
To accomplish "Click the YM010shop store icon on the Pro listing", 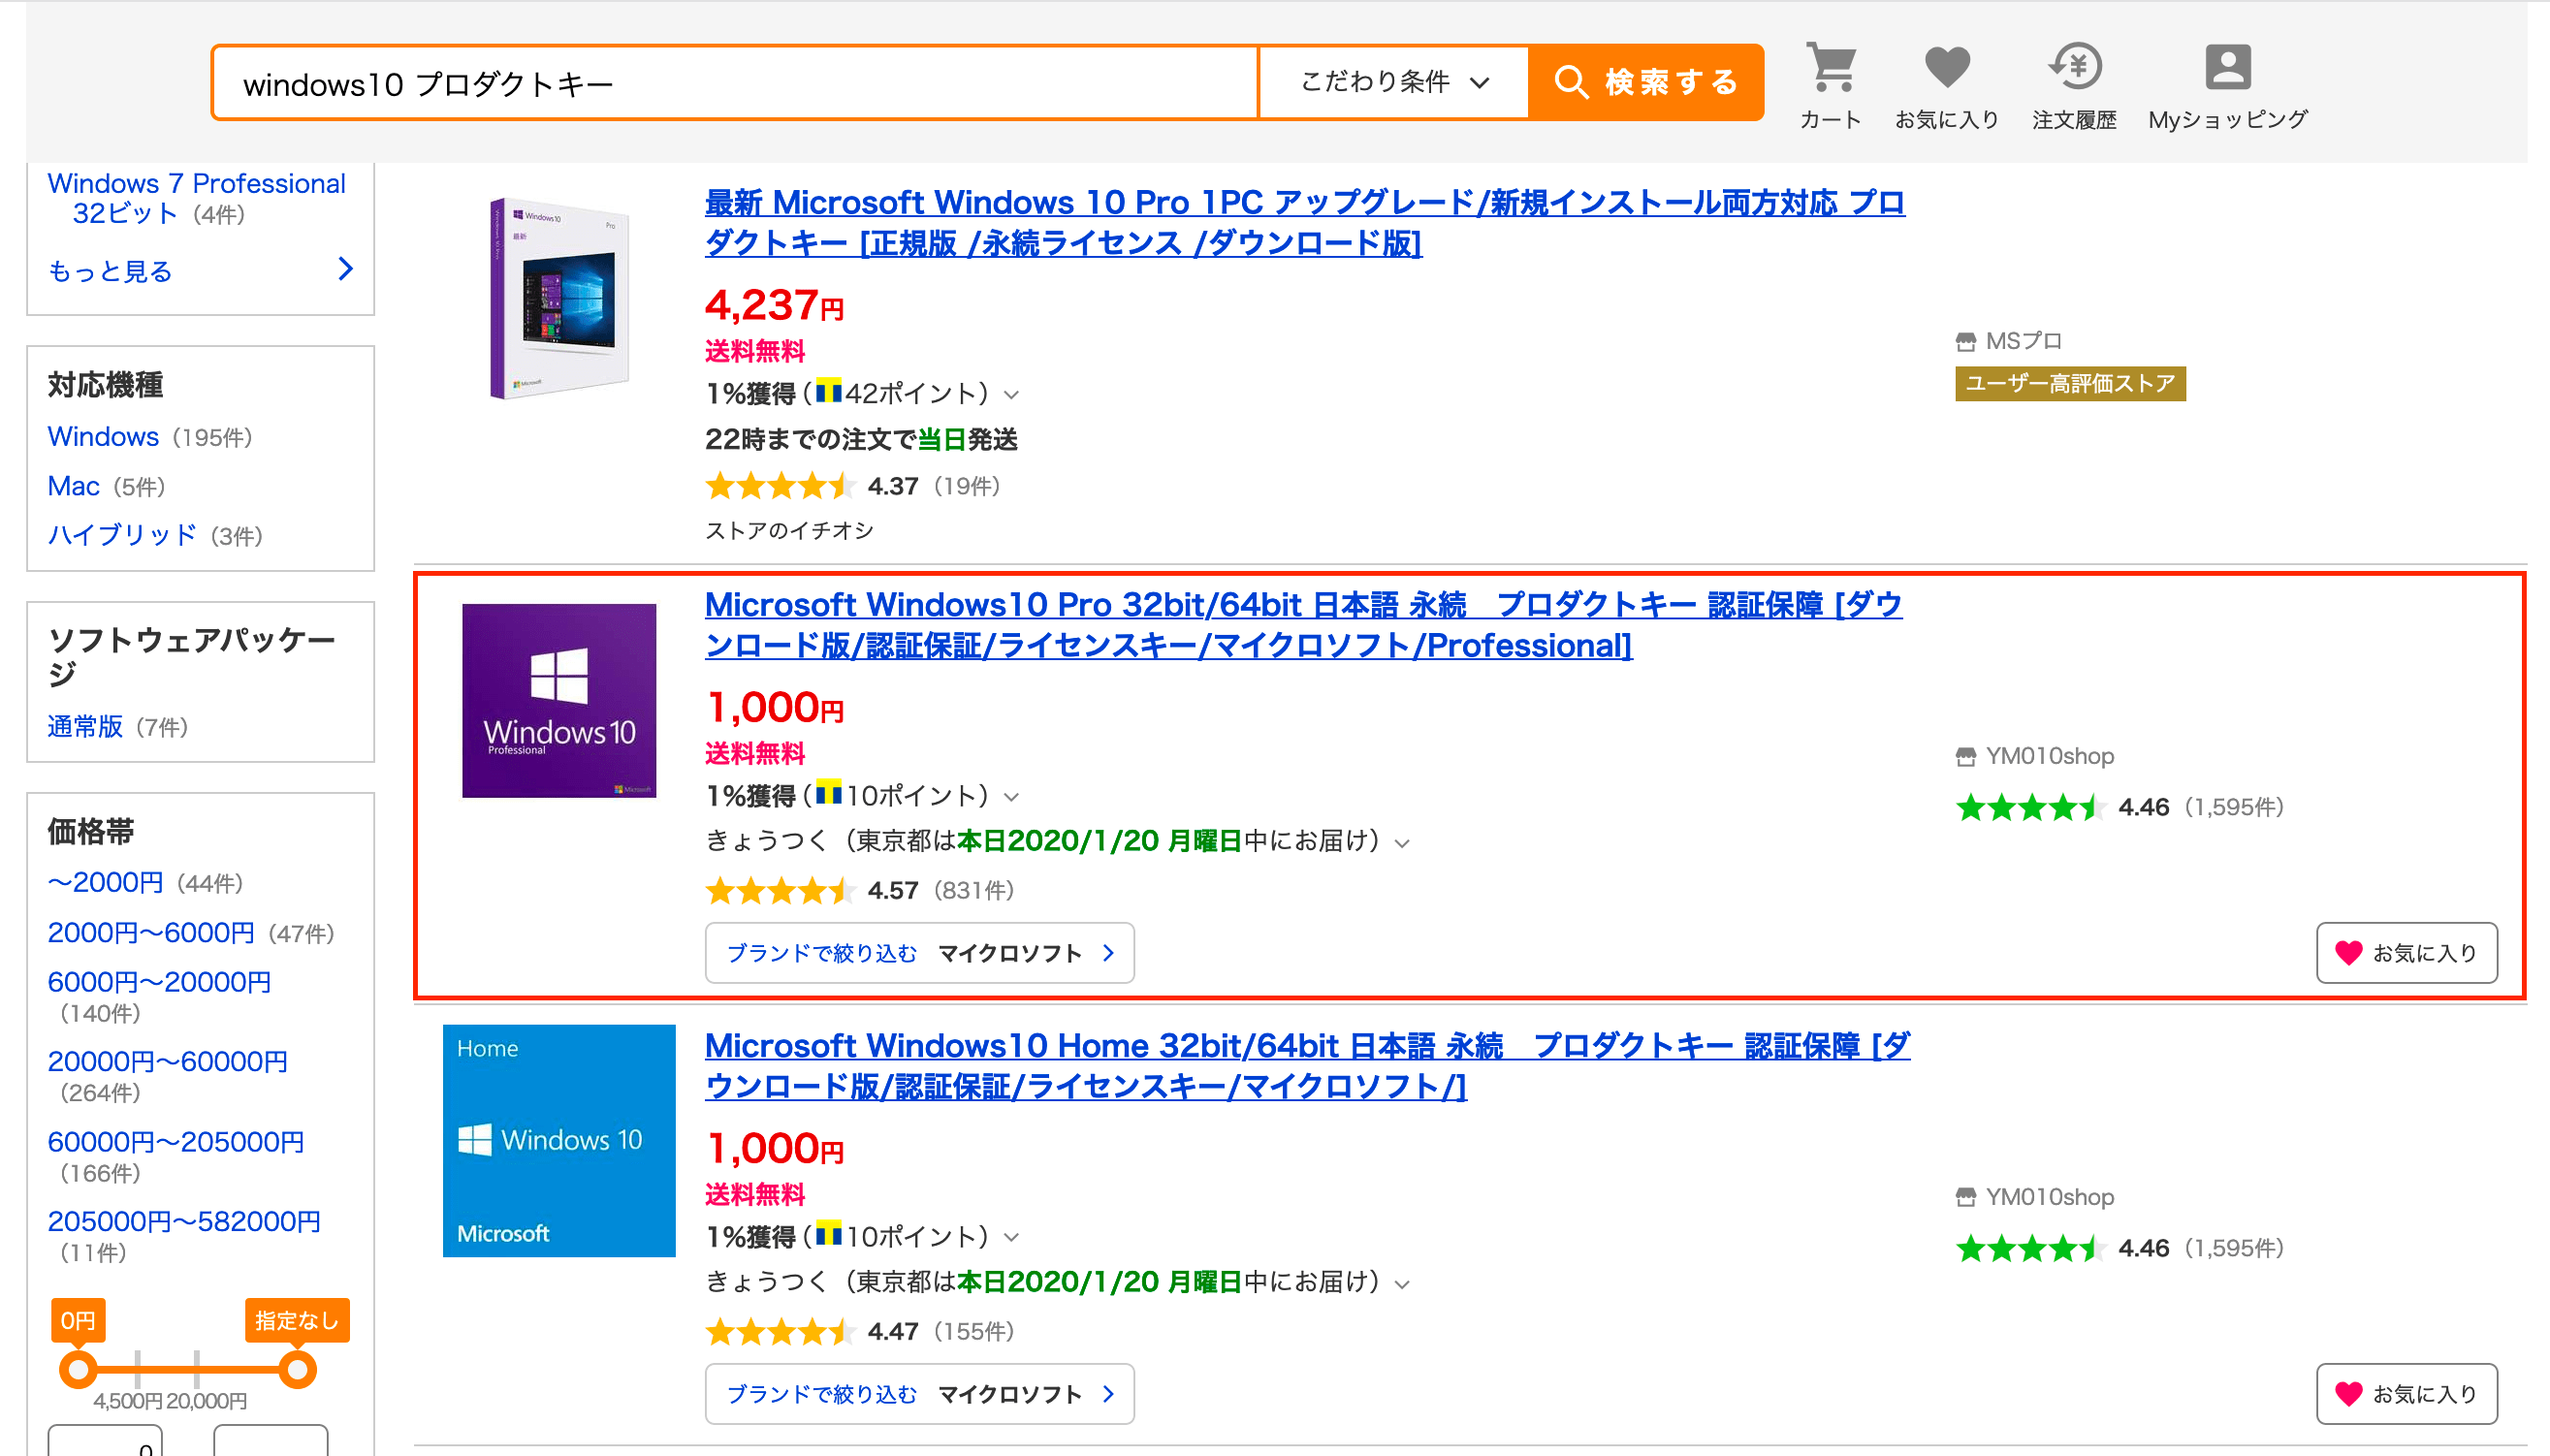I will (x=1966, y=757).
